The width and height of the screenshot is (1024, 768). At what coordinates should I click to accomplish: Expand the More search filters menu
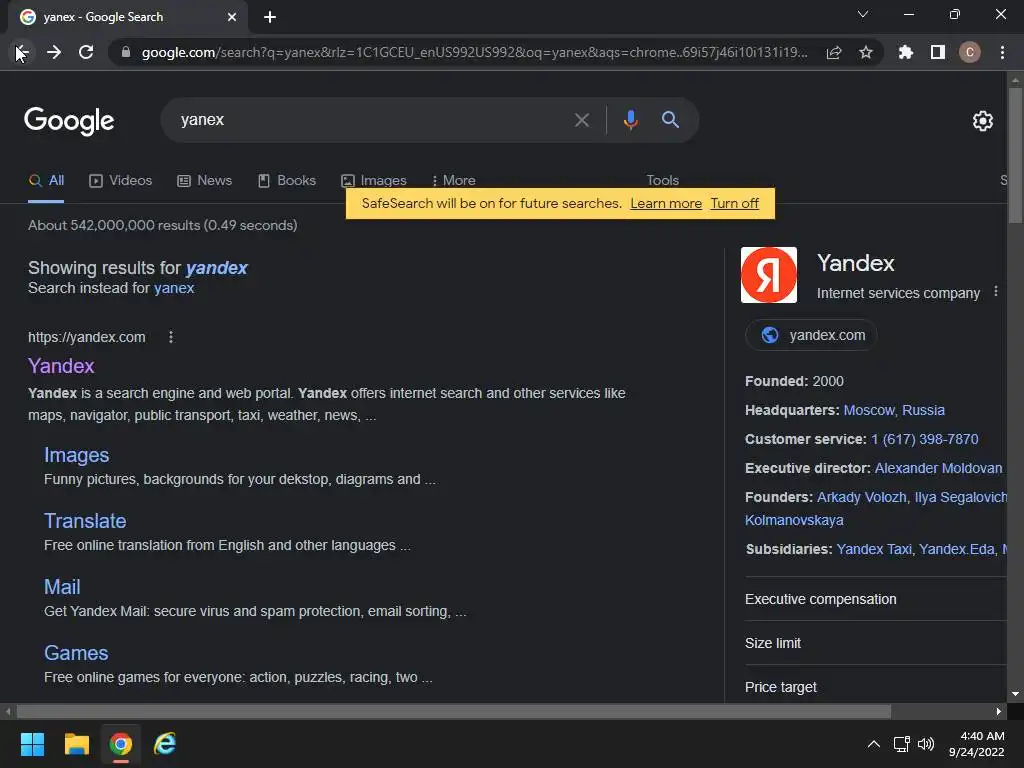453,180
